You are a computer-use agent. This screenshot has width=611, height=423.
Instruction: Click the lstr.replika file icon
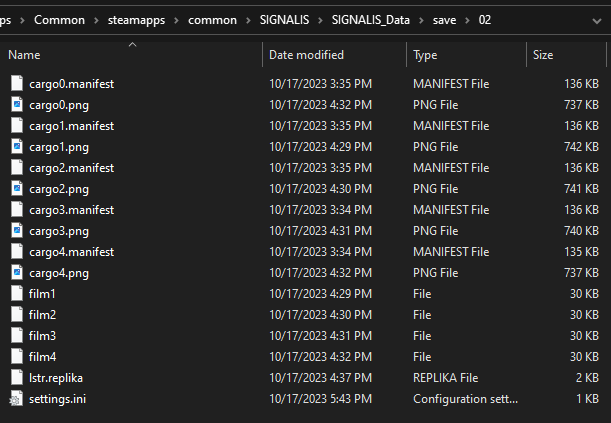[16, 378]
